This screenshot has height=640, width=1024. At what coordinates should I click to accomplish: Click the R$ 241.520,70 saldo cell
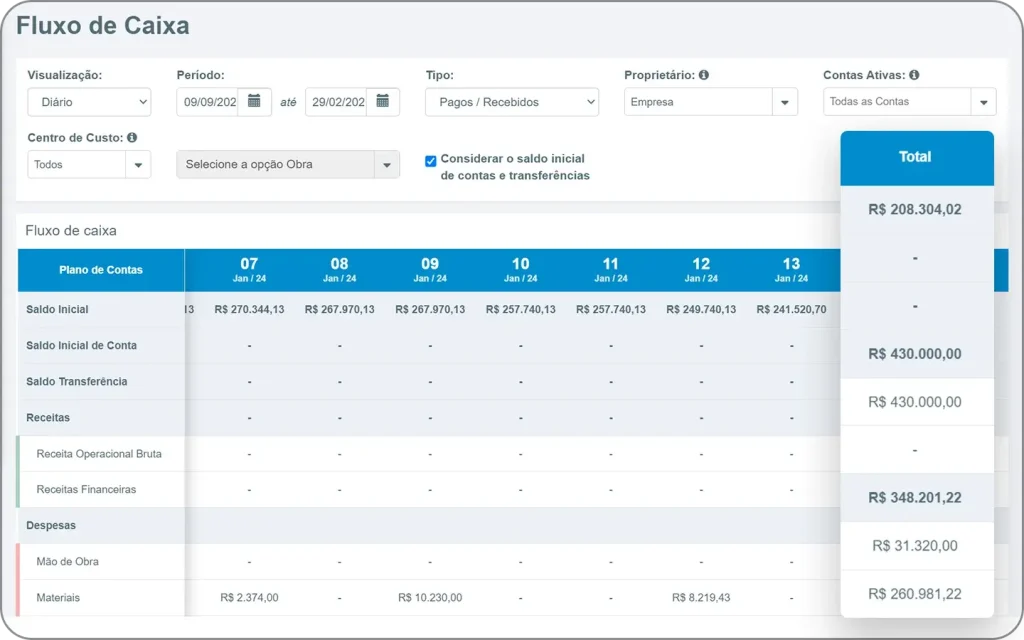tap(792, 310)
